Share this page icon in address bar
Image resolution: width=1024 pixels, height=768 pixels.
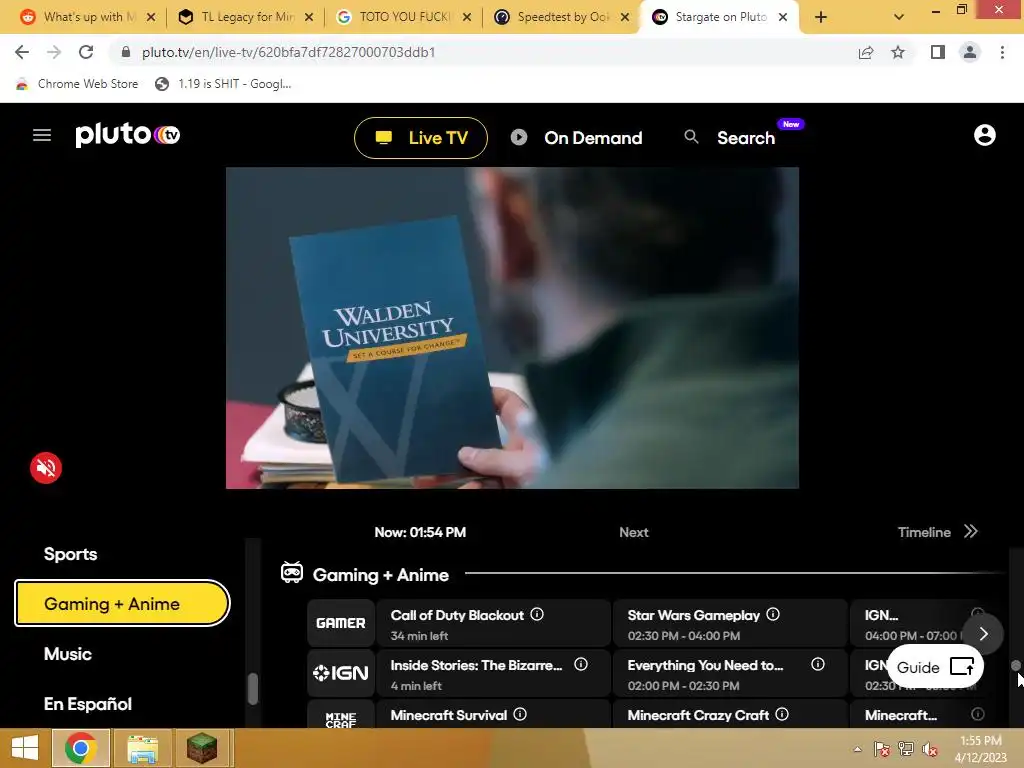866,52
